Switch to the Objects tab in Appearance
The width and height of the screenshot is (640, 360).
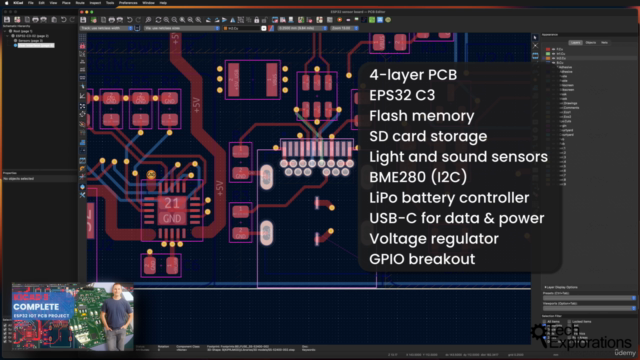pyautogui.click(x=591, y=42)
